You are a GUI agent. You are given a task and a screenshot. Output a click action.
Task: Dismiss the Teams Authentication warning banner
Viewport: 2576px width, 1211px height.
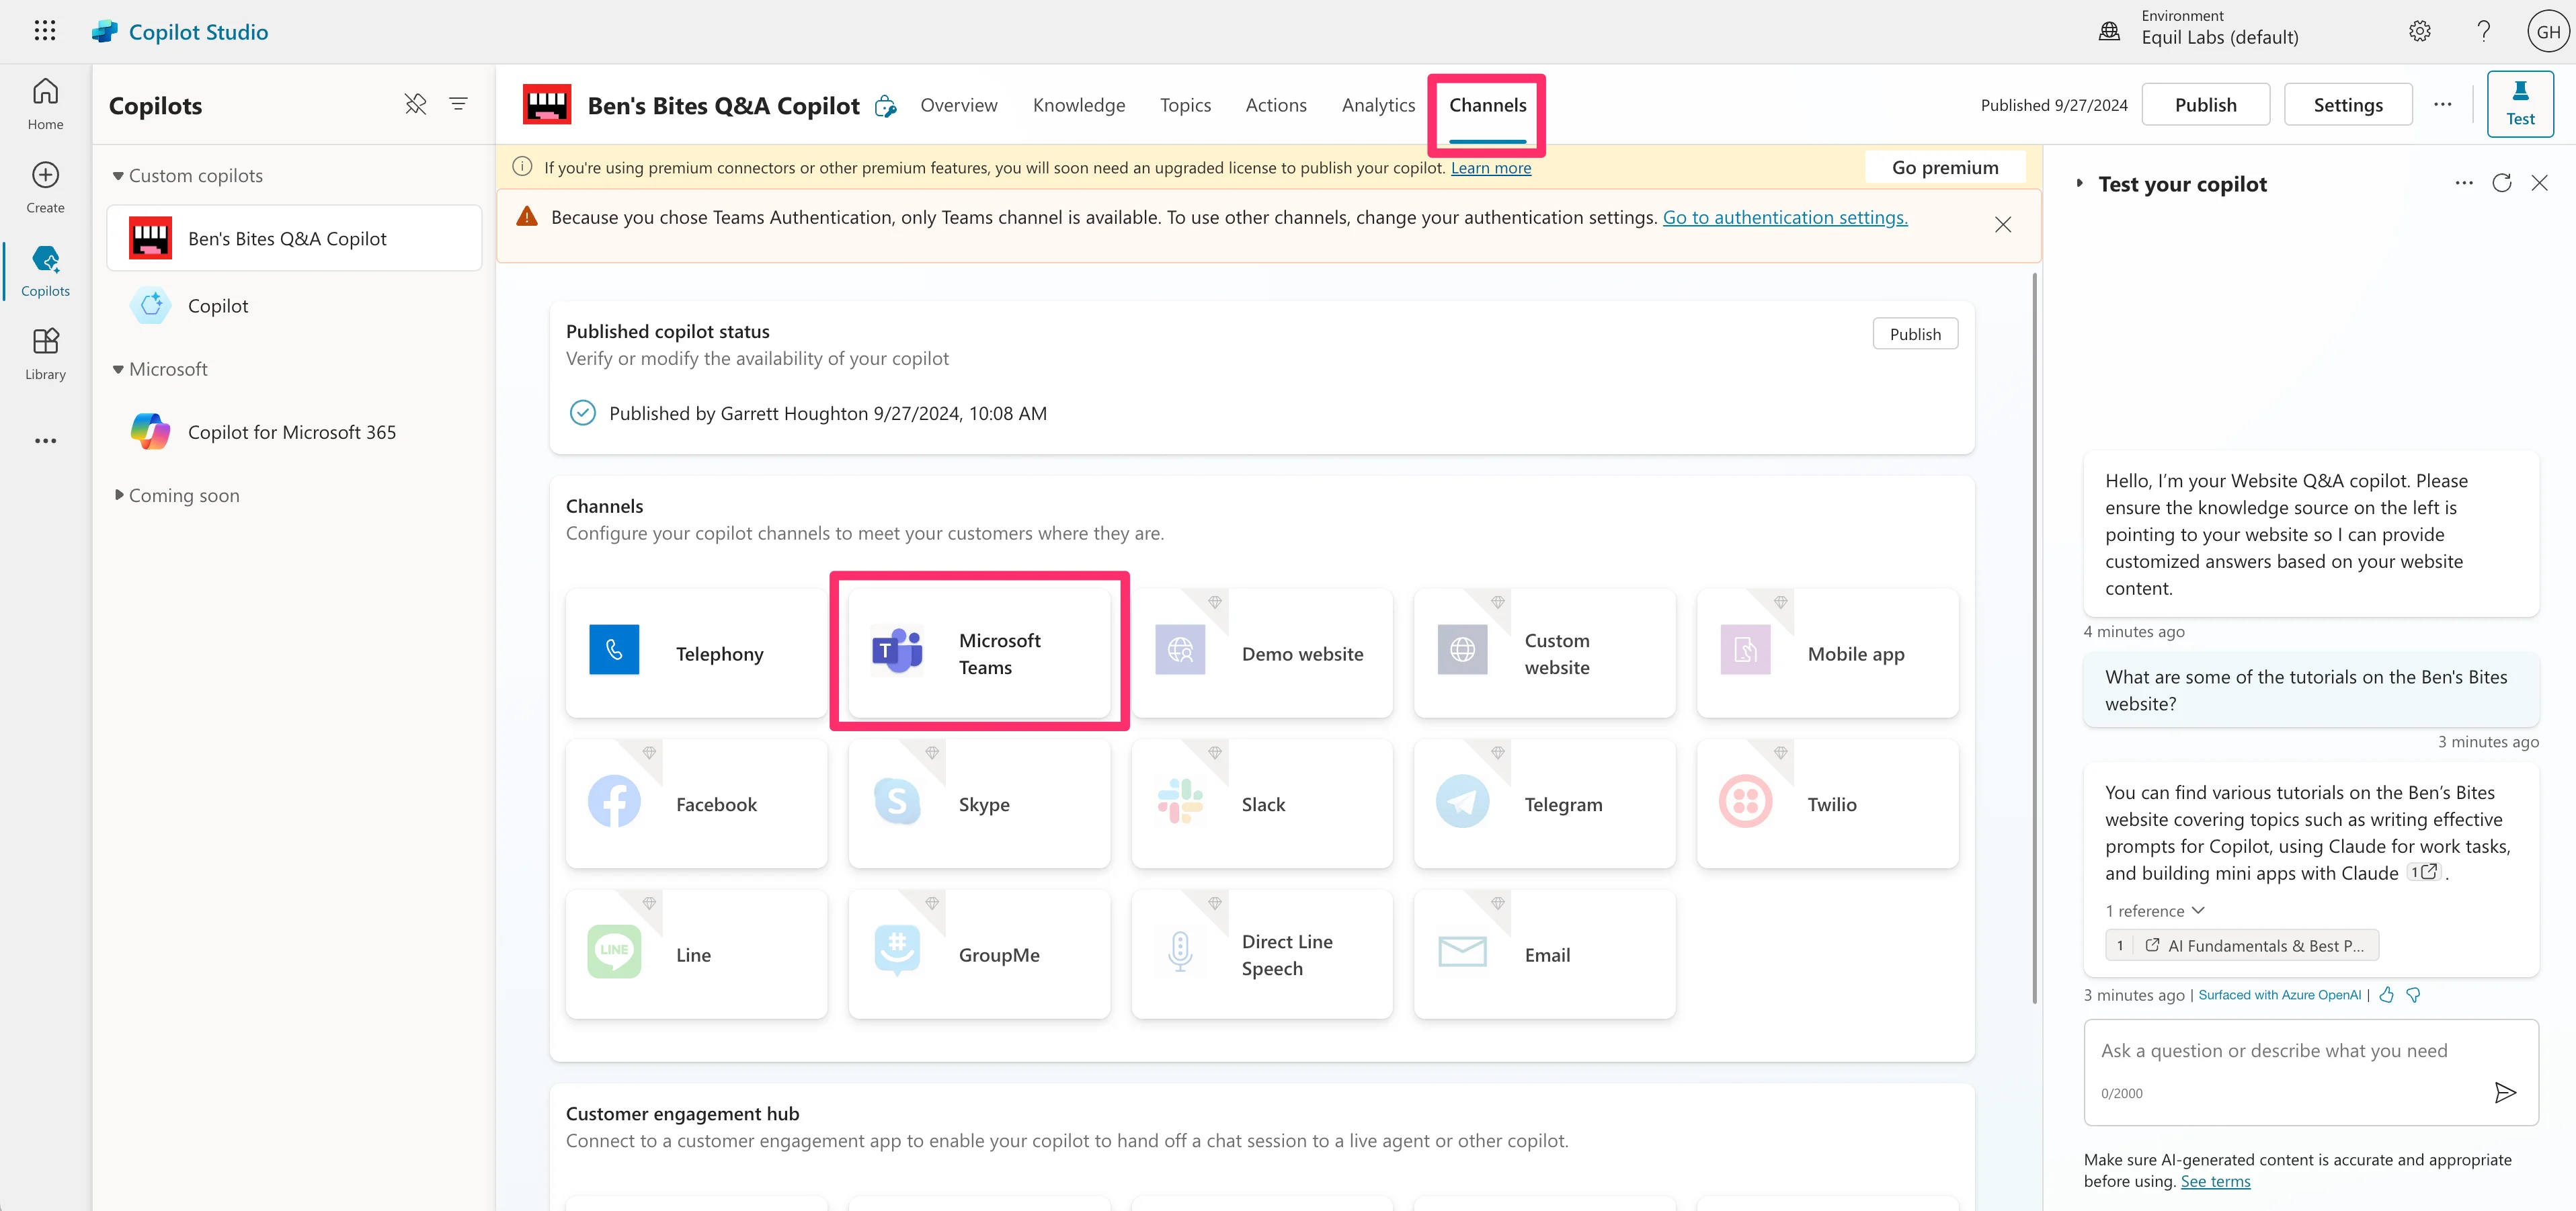point(2002,225)
